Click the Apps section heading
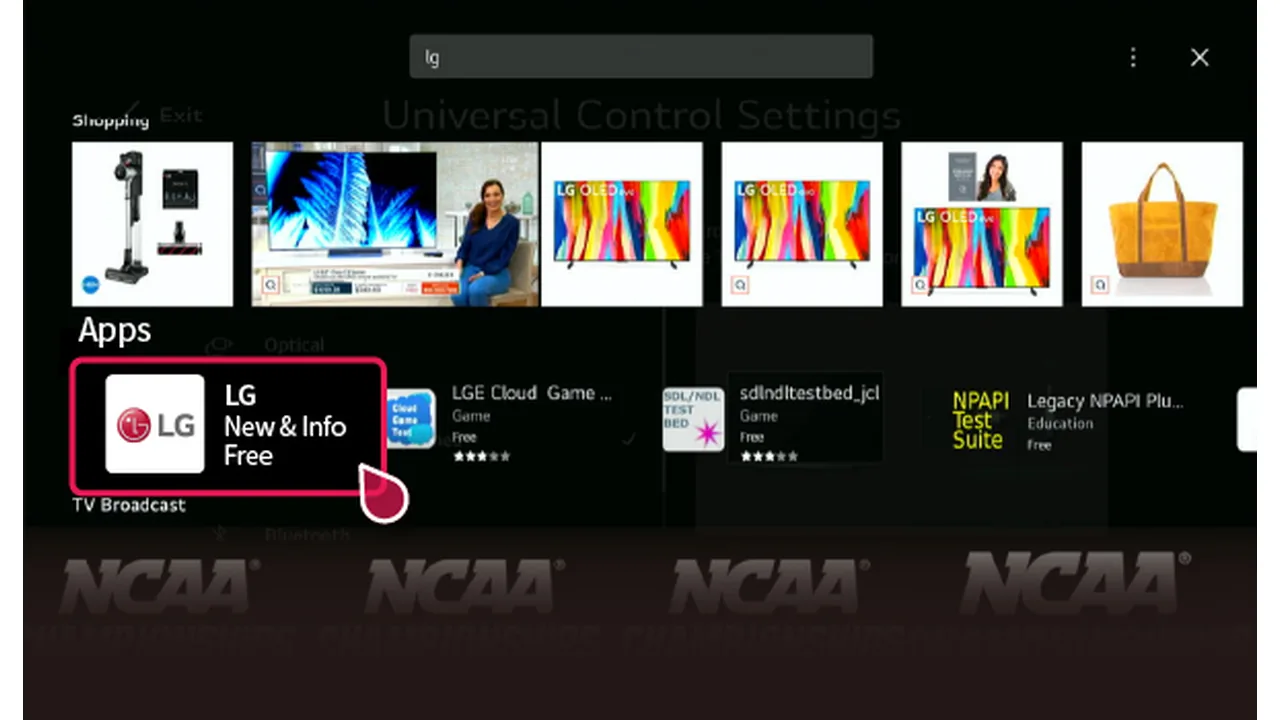 (115, 331)
